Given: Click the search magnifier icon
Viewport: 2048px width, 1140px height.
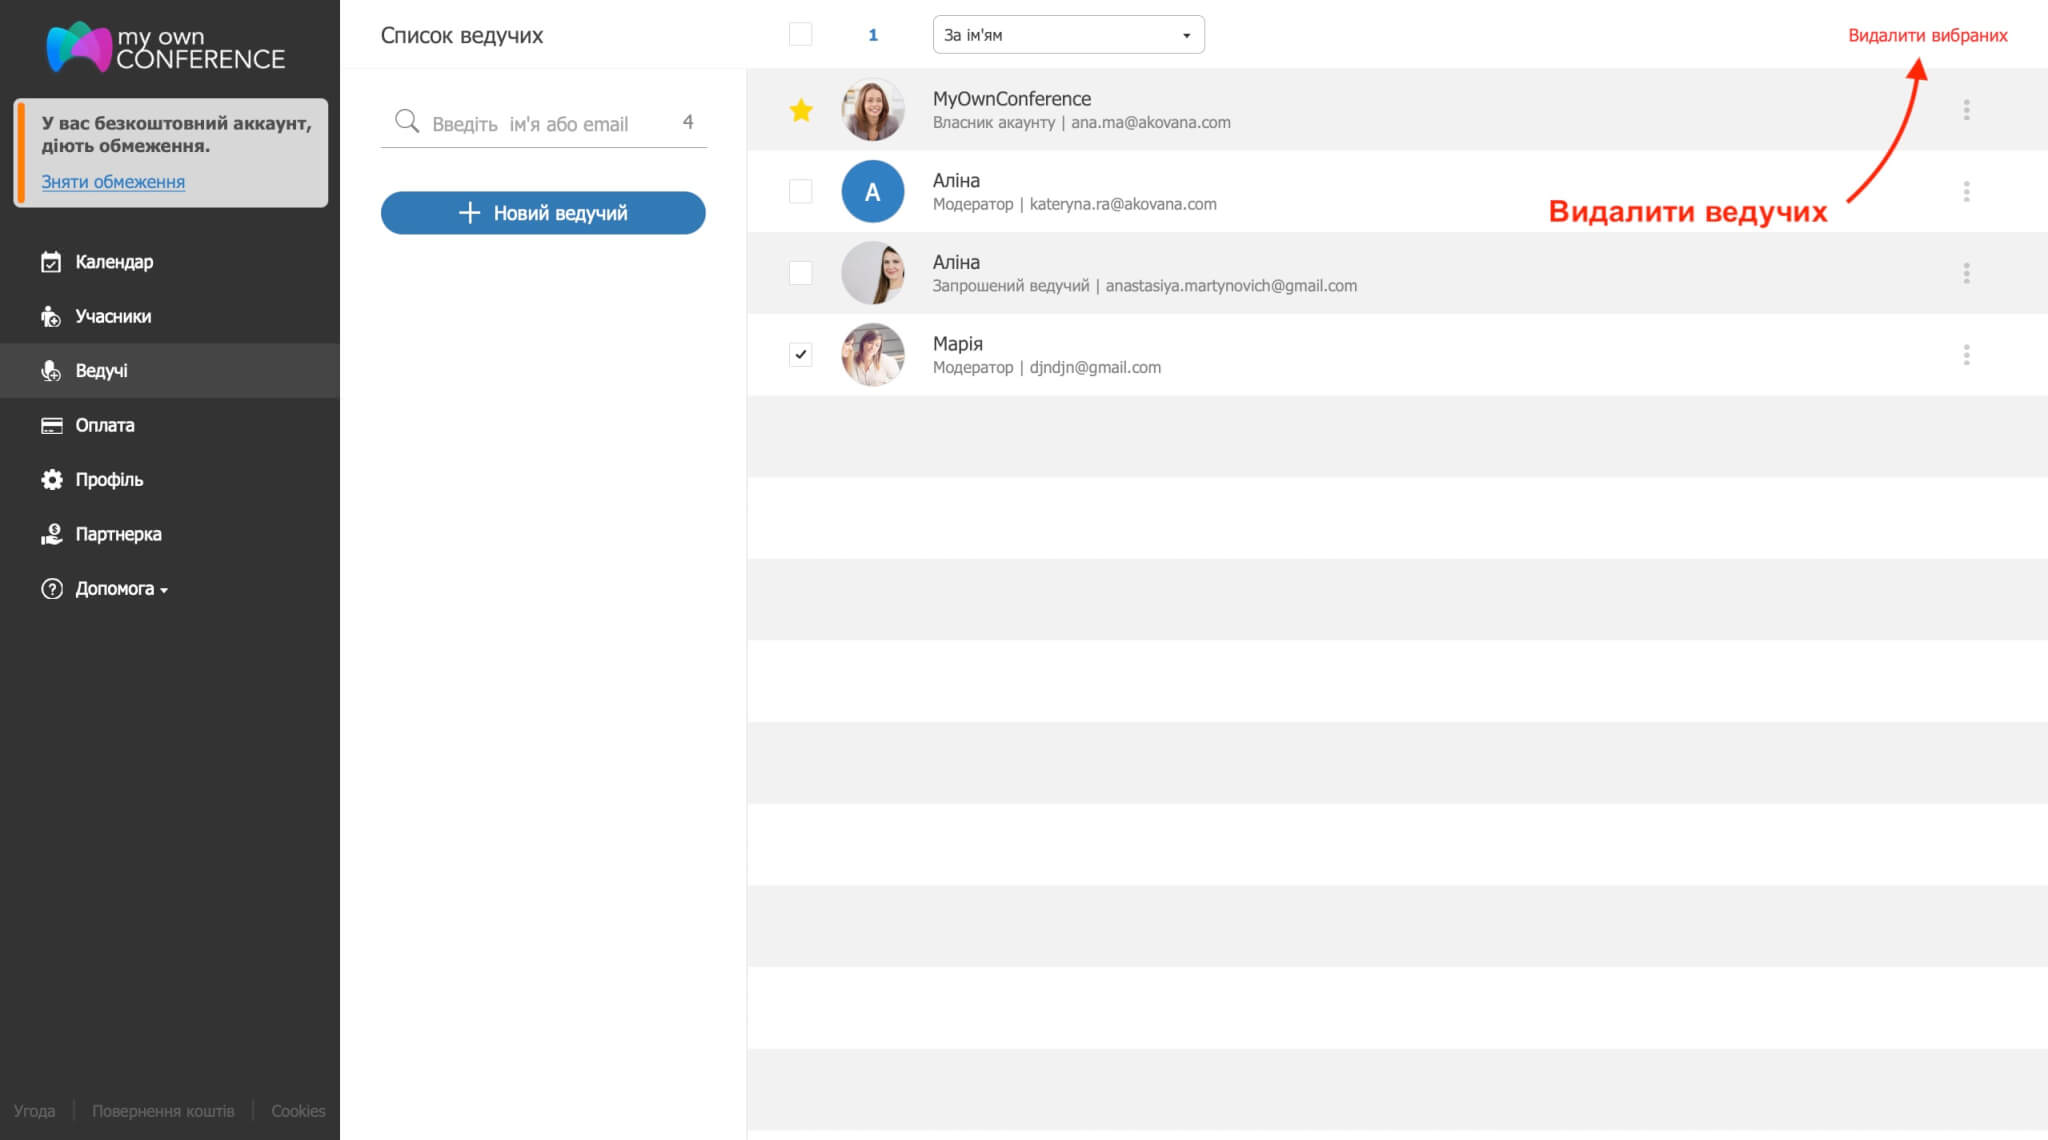Looking at the screenshot, I should point(406,122).
